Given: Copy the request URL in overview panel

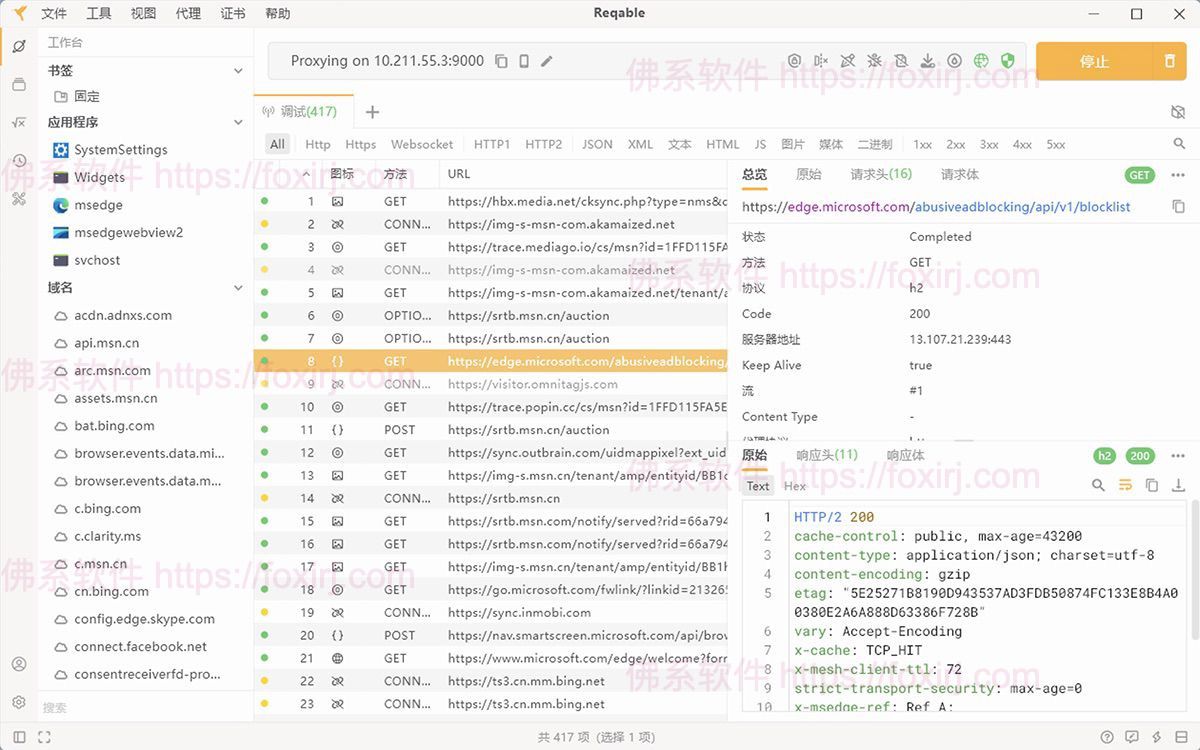Looking at the screenshot, I should [1178, 207].
